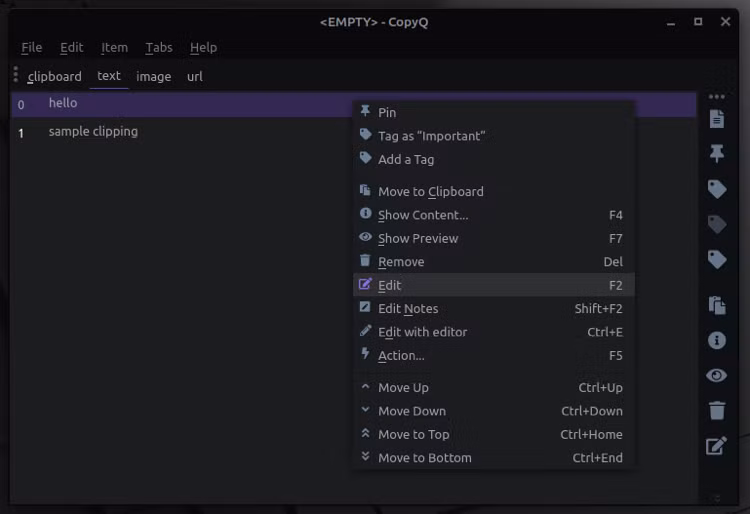The width and height of the screenshot is (750, 514).
Task: Click the New Item document icon in sidebar
Action: (717, 119)
